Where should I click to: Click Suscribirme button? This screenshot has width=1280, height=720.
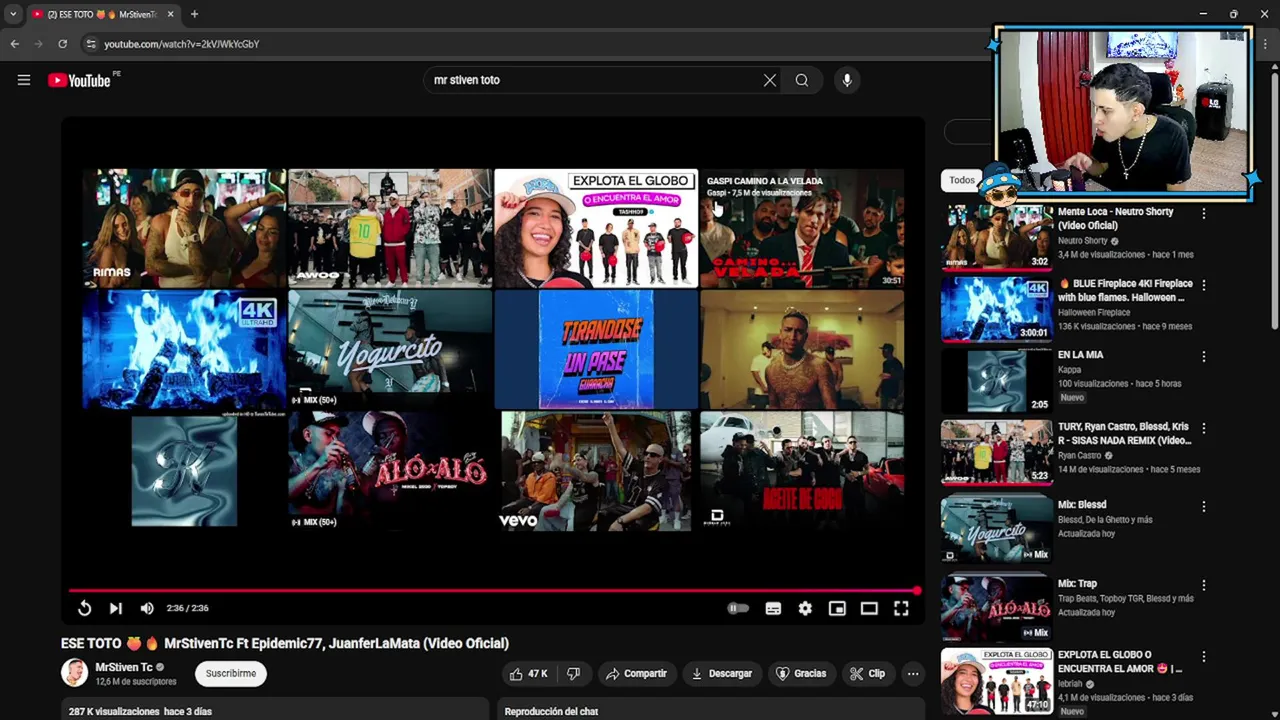pos(231,674)
